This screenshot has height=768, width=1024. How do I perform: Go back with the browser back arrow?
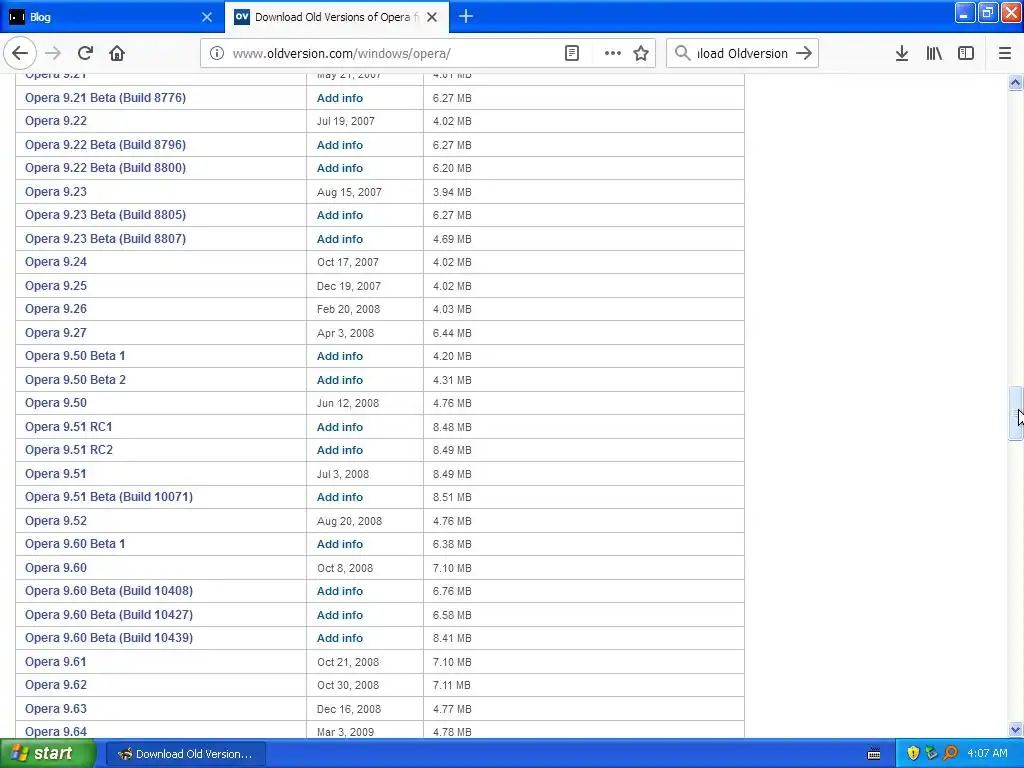tap(20, 54)
